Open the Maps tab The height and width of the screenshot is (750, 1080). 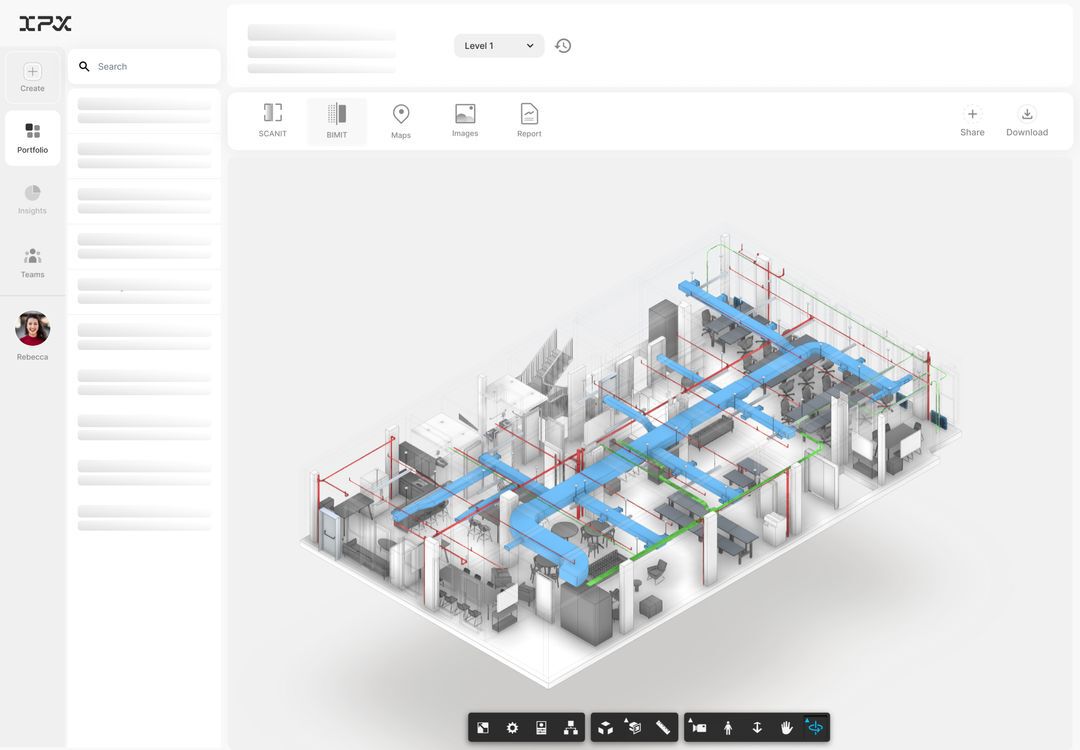tap(401, 121)
